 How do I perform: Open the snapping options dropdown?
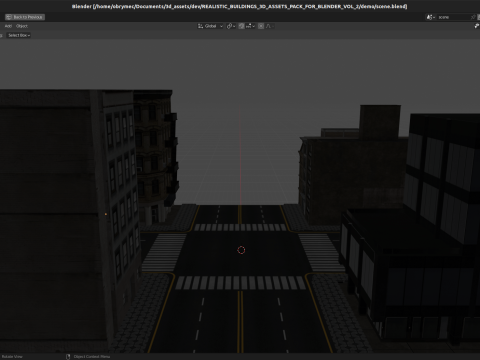click(250, 26)
